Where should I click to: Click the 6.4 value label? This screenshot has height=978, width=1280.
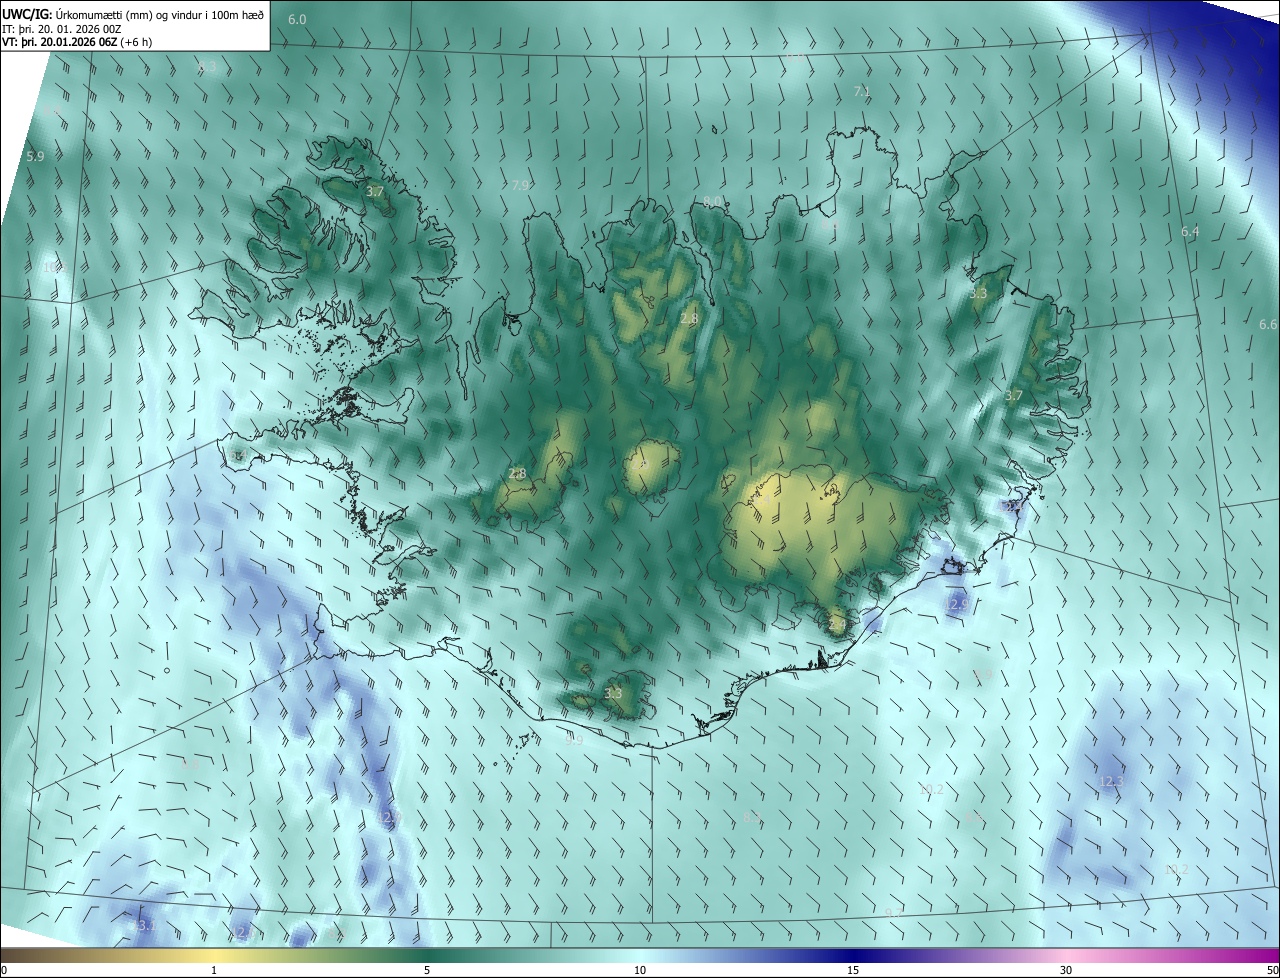pos(1190,232)
